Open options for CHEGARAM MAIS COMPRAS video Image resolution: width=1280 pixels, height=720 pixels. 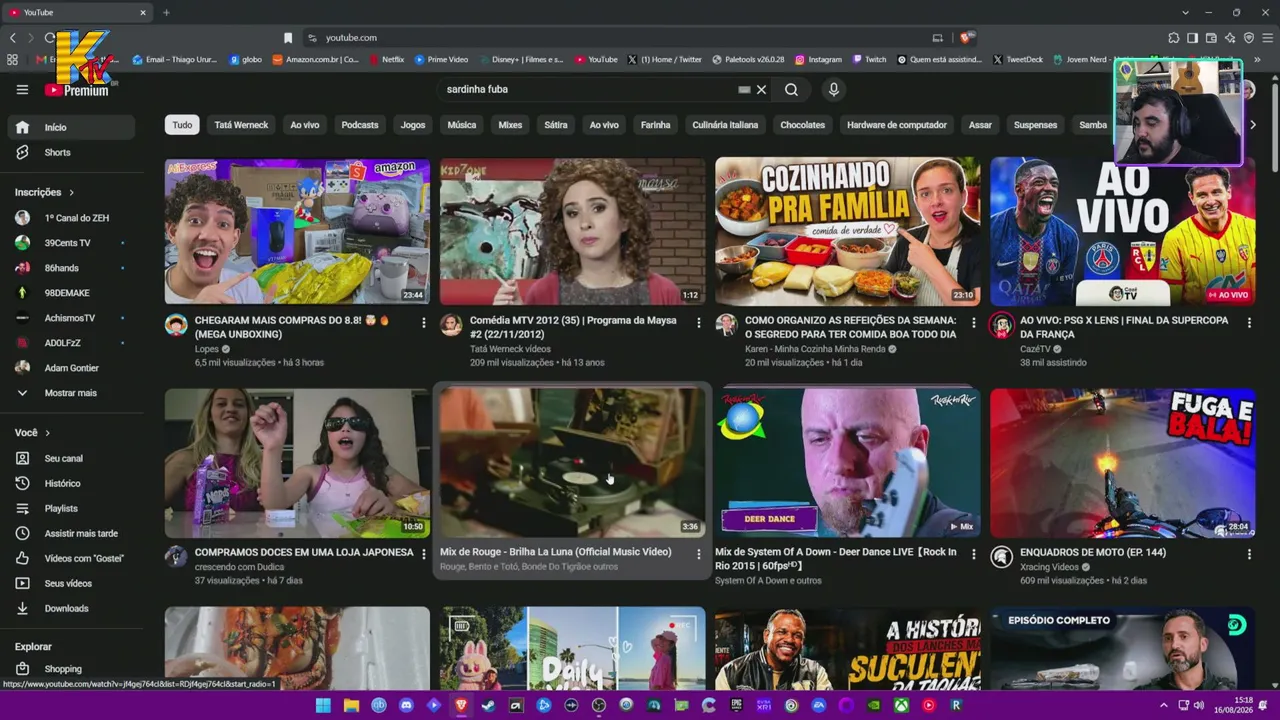tap(423, 323)
